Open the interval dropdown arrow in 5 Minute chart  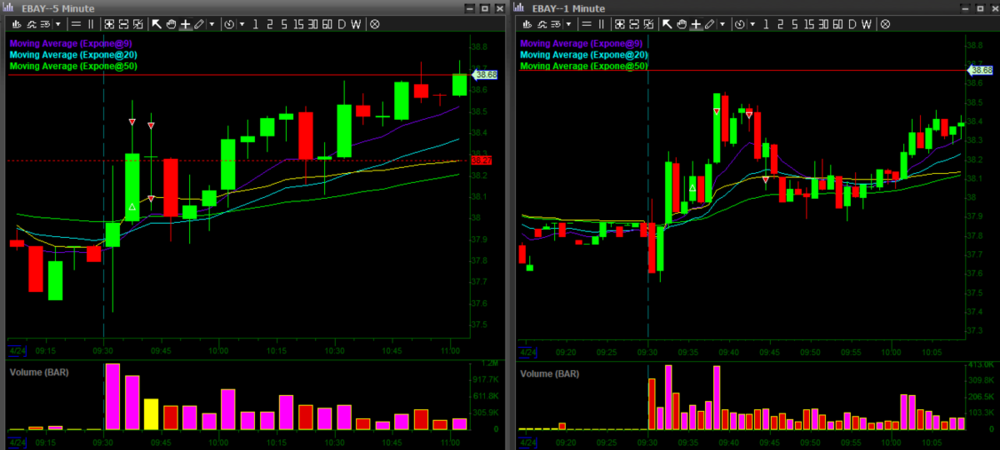click(242, 24)
